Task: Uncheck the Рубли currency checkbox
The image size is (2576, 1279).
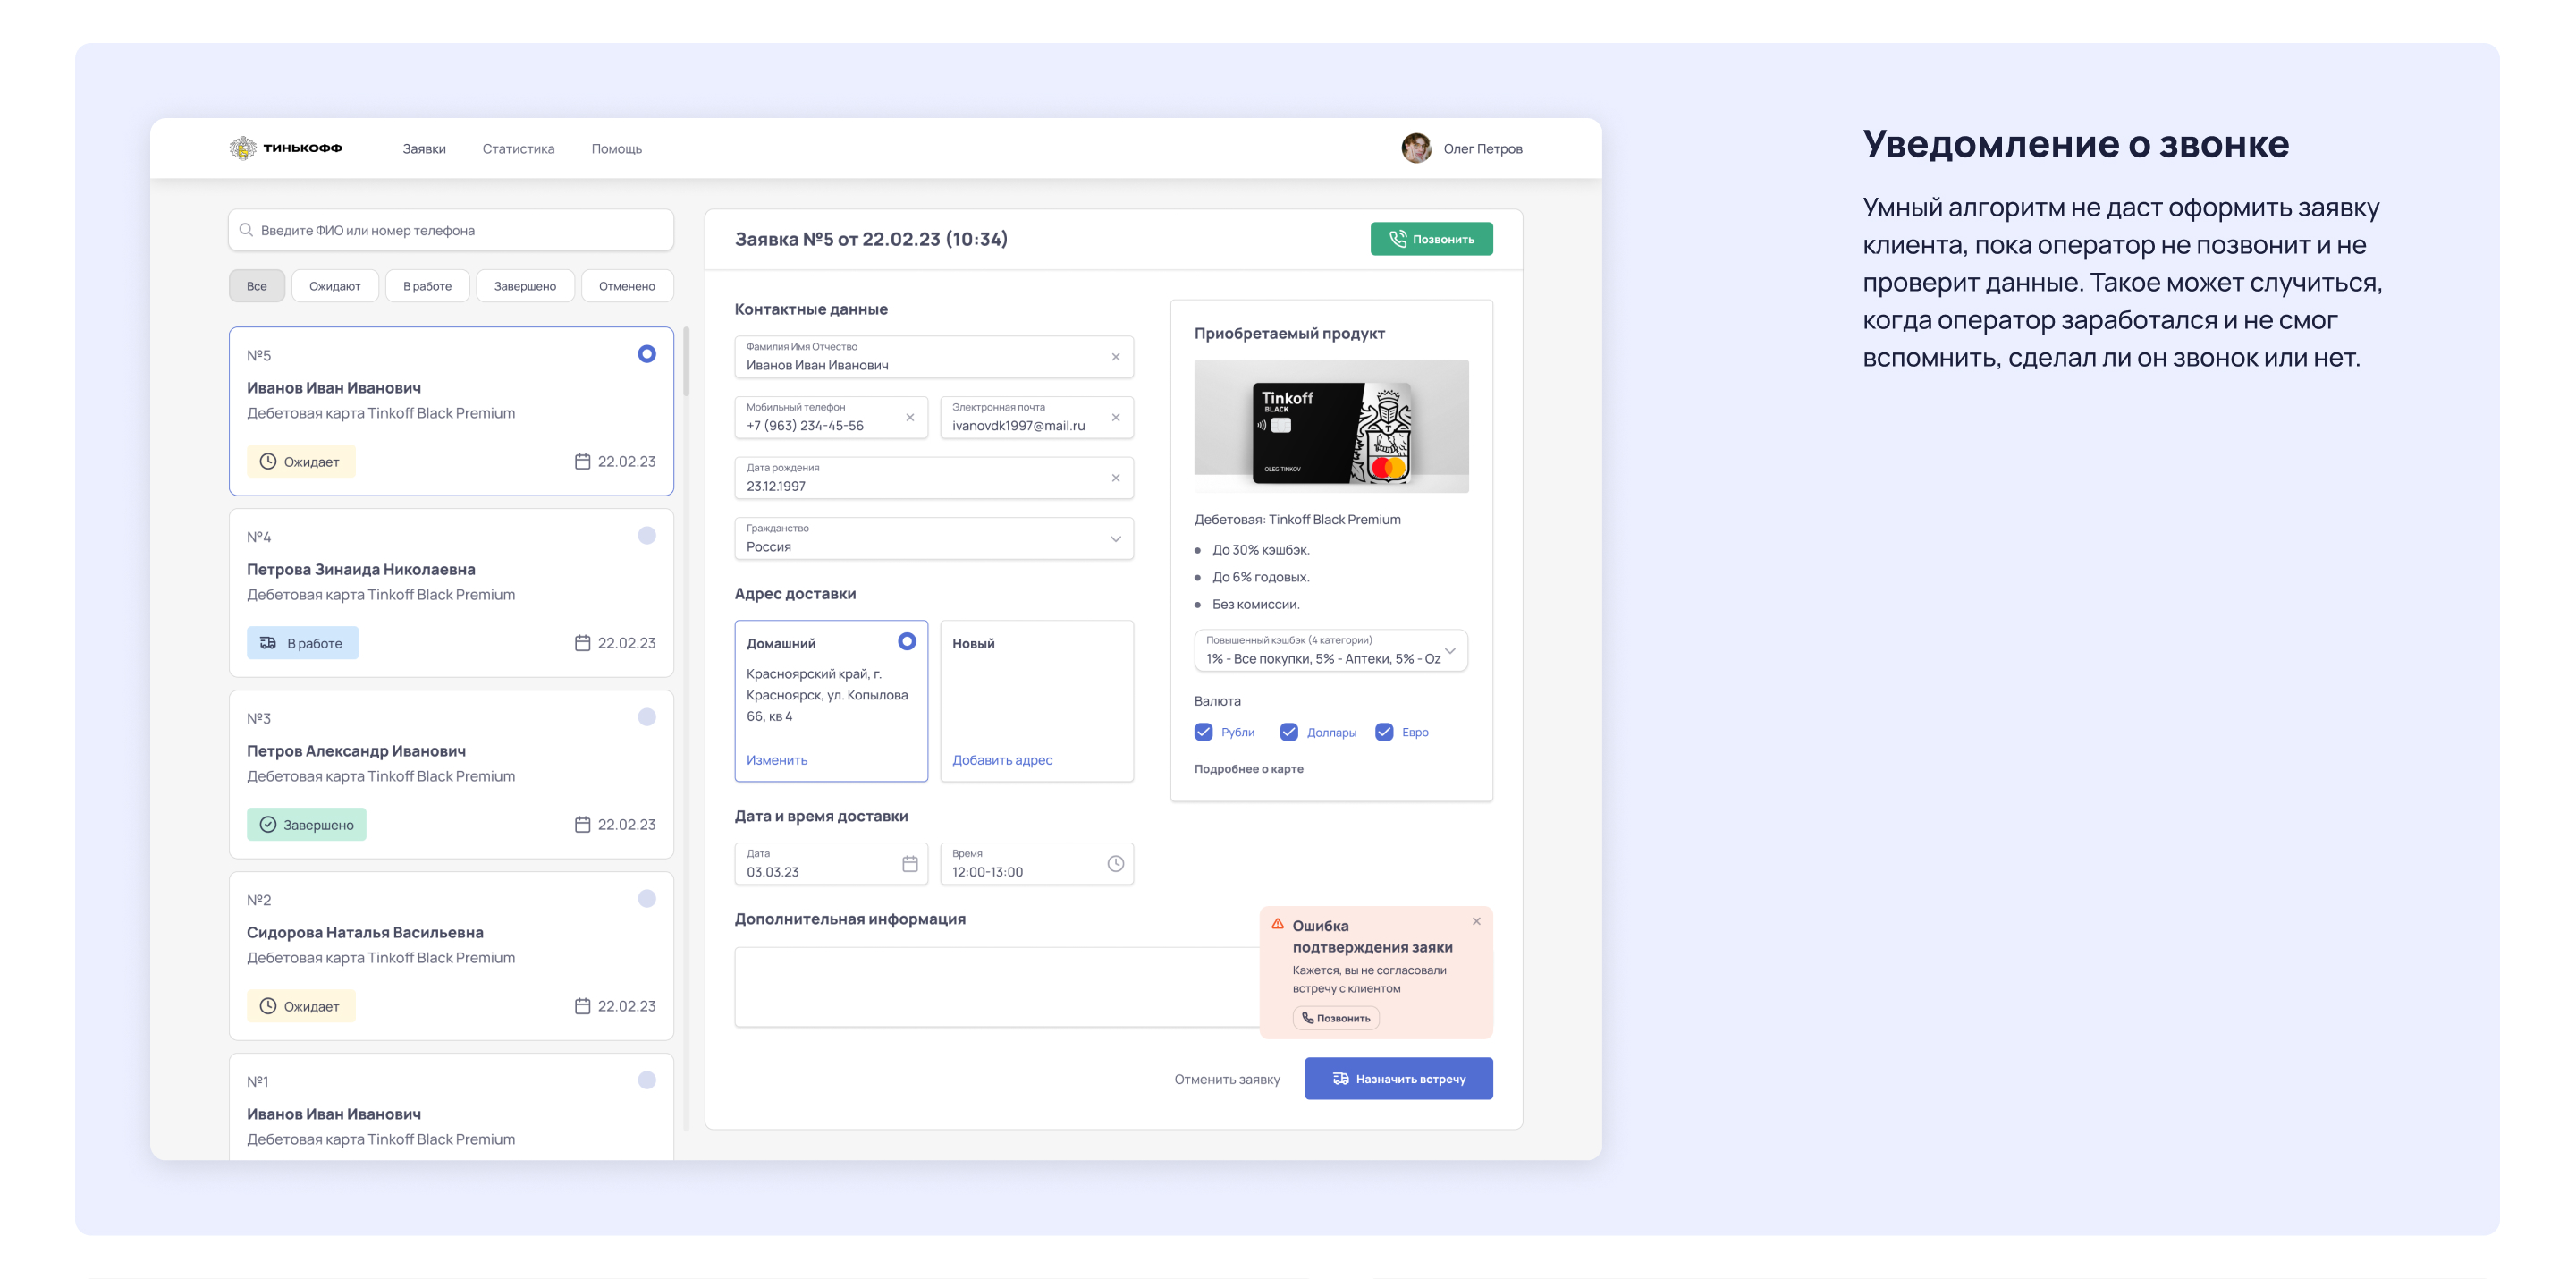Action: click(x=1203, y=732)
